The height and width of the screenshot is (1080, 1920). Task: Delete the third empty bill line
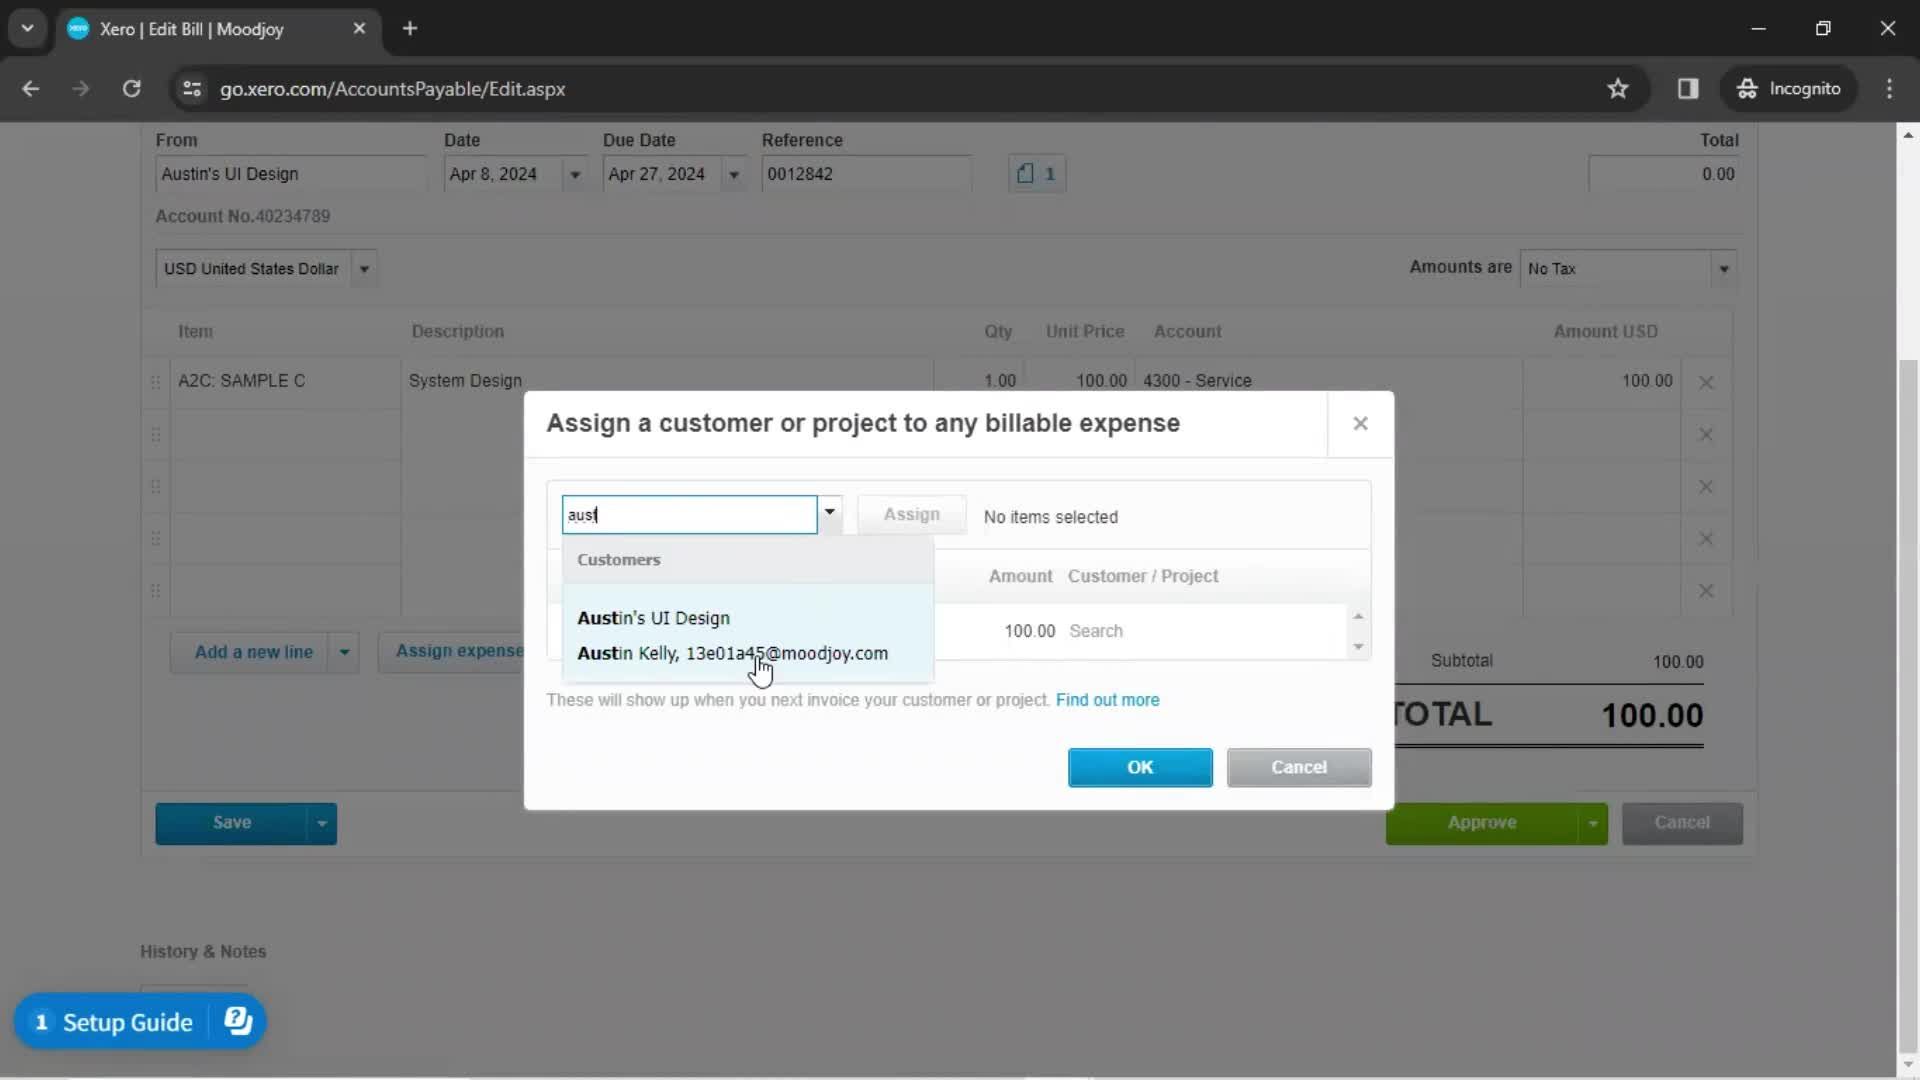1706,486
